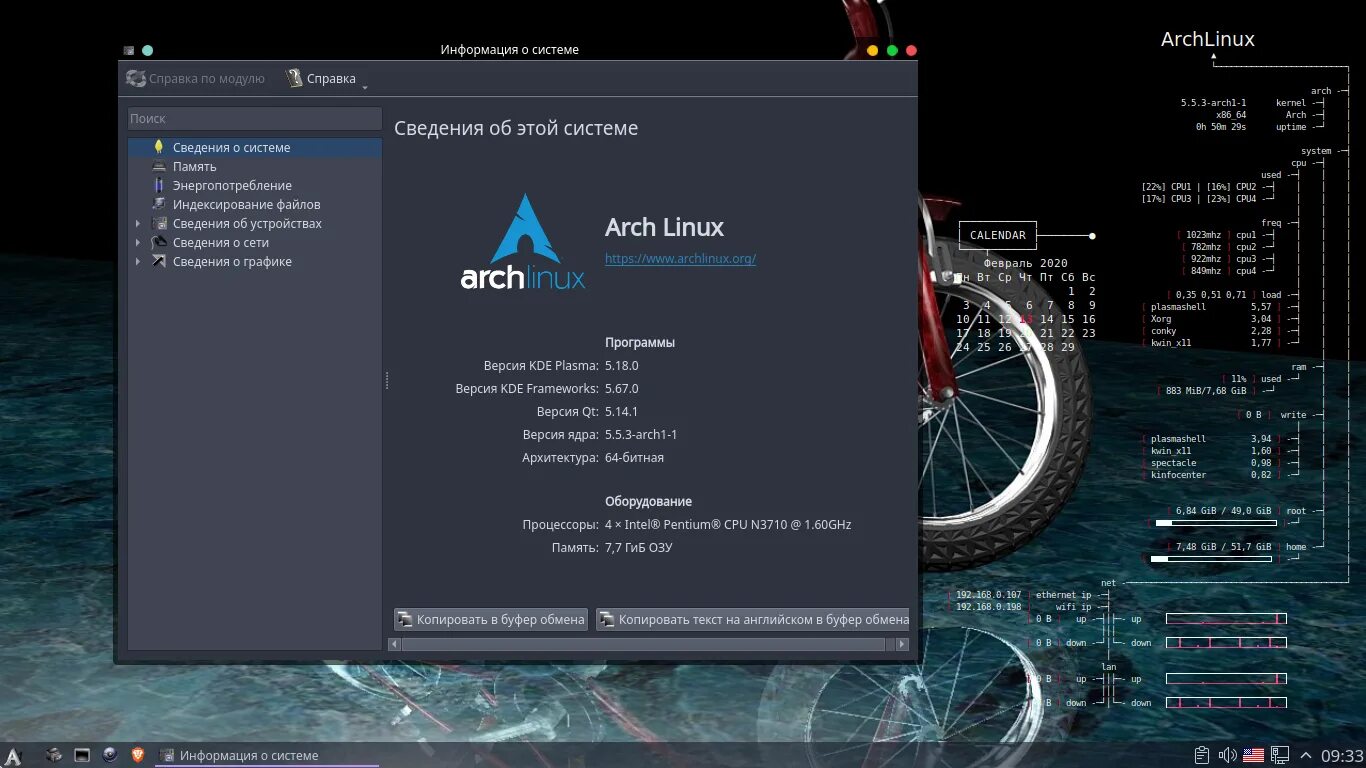
Task: Select the Память module
Action: pos(255,167)
